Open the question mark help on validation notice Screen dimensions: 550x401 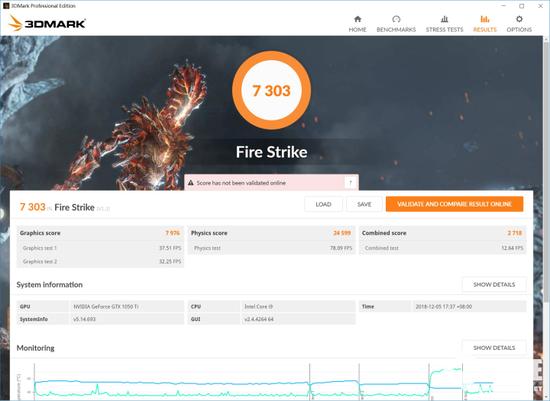[350, 183]
